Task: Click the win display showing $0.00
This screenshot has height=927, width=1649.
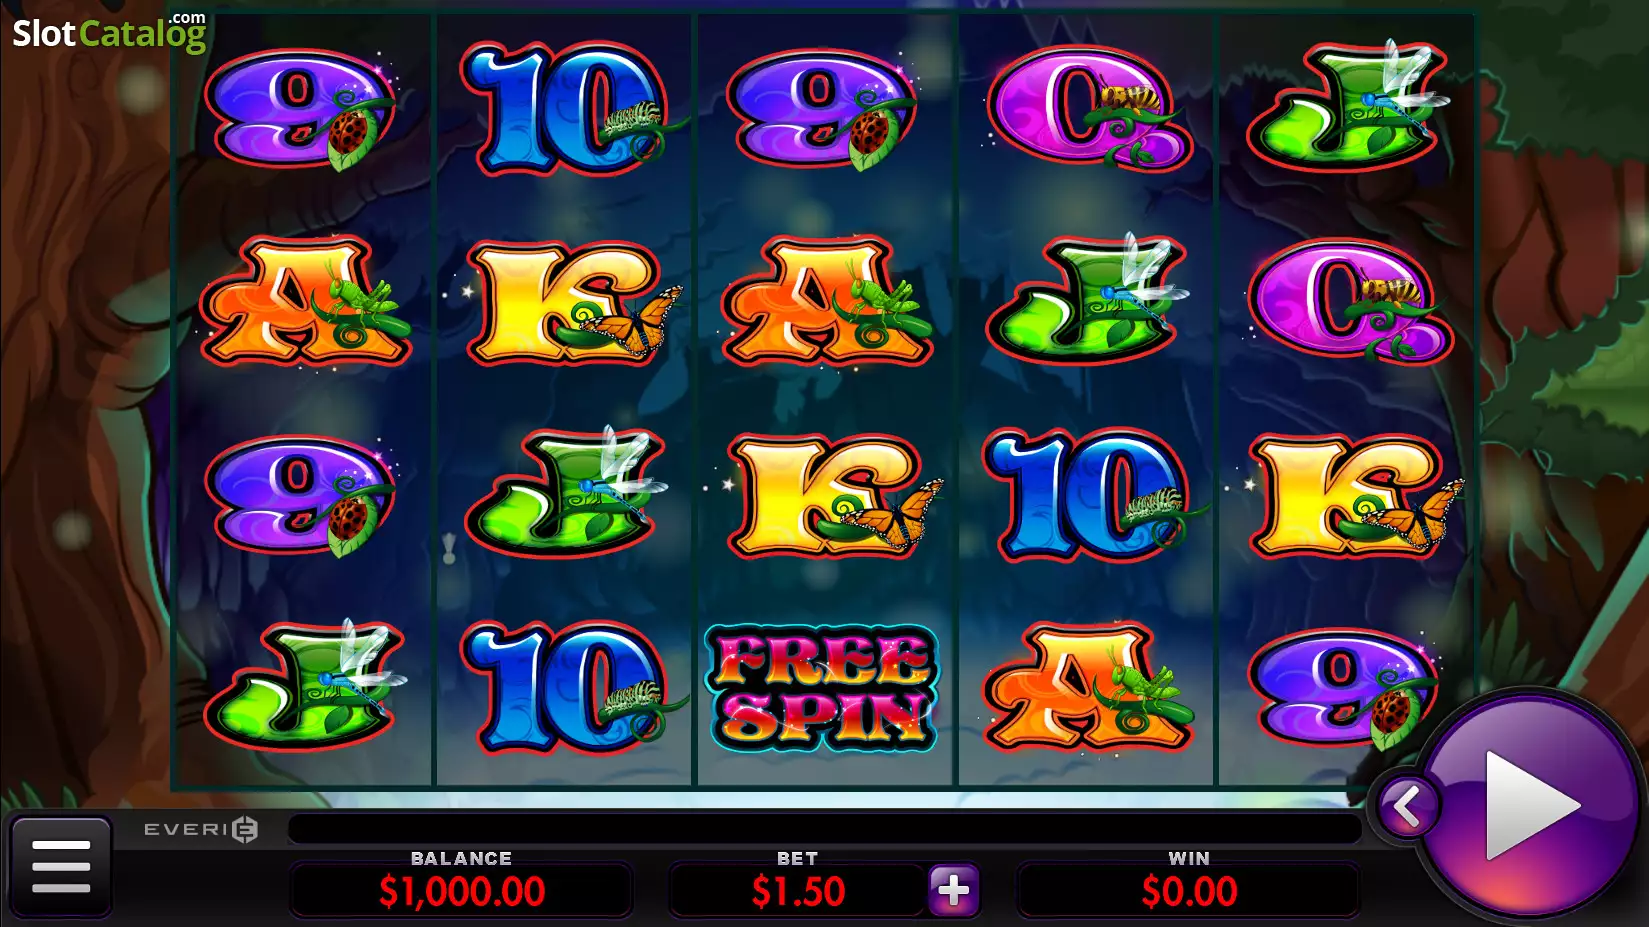Action: [x=1189, y=890]
